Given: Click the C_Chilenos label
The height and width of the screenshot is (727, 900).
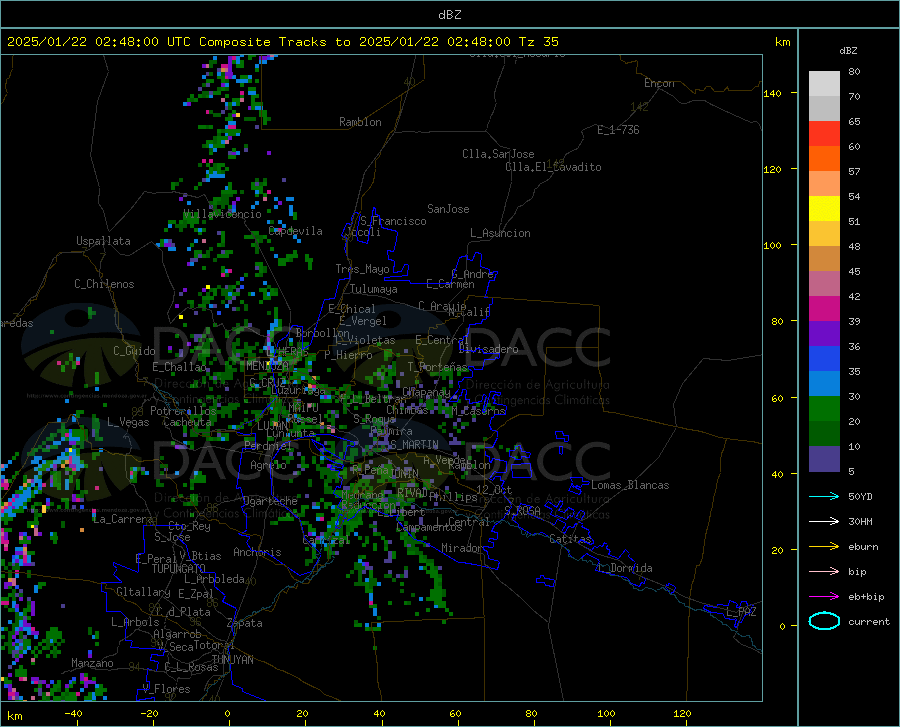Looking at the screenshot, I should pyautogui.click(x=104, y=283).
